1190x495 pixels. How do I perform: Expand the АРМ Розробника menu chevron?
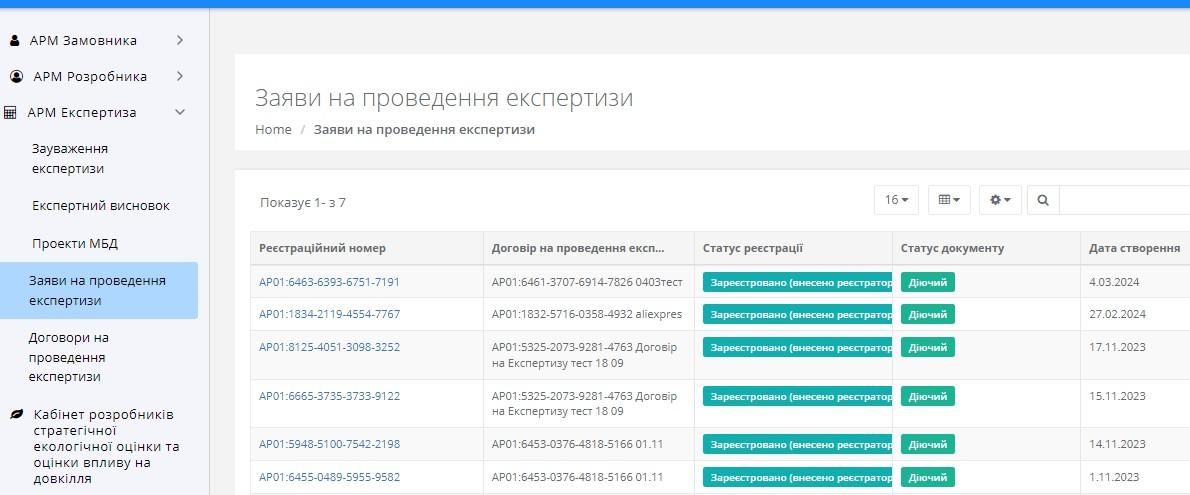[180, 77]
